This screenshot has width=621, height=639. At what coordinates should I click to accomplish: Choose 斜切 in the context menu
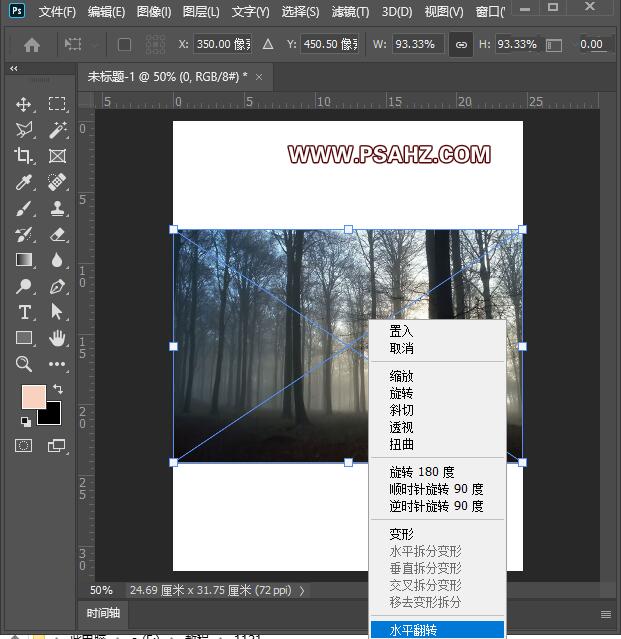(x=437, y=410)
